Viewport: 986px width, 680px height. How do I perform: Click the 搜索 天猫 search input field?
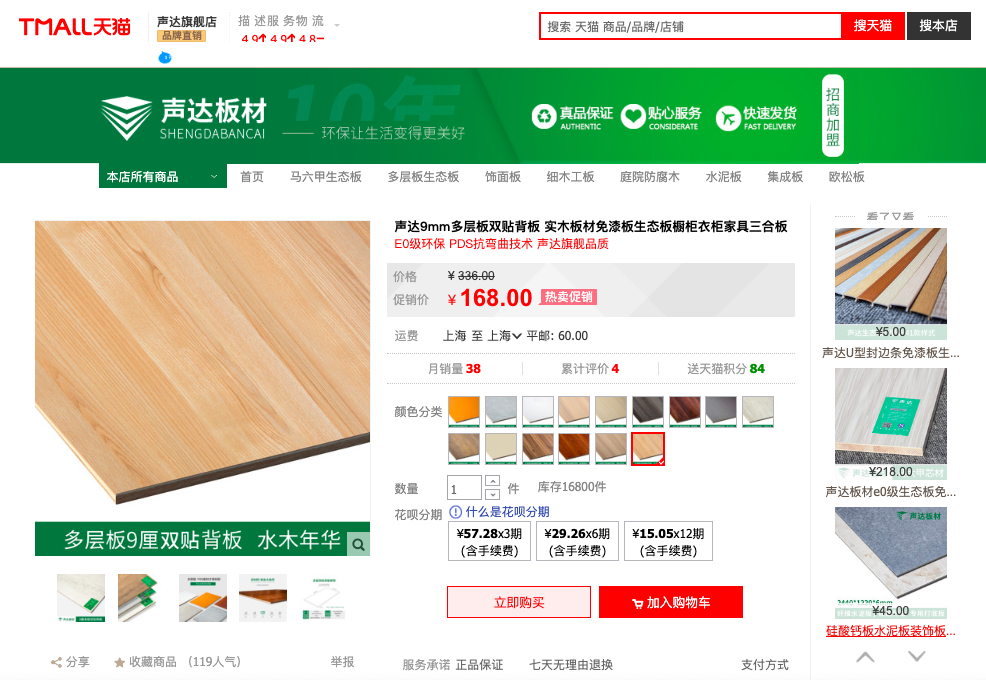click(690, 26)
